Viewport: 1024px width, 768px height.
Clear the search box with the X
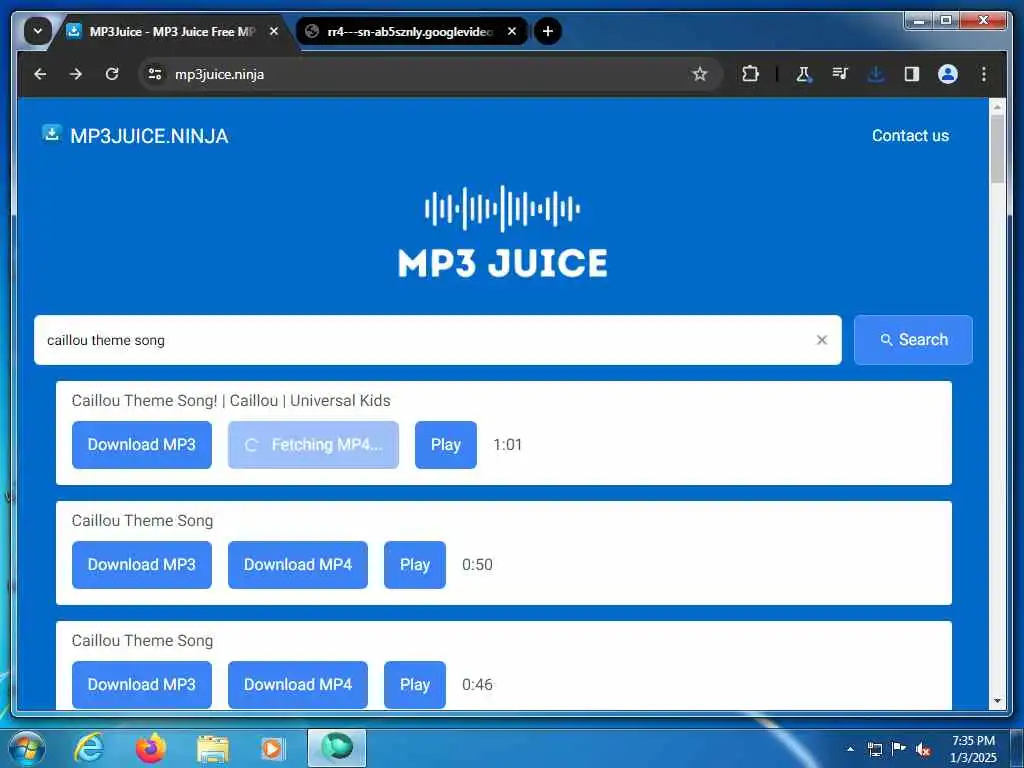tap(822, 340)
